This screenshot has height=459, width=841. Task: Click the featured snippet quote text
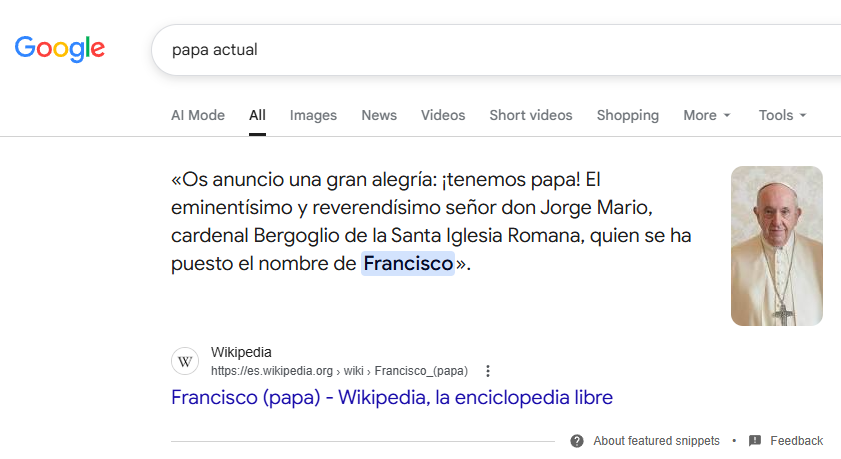tap(431, 221)
